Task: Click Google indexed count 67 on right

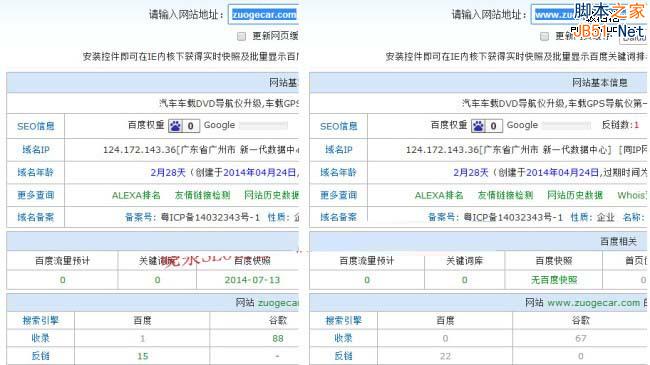Action: [x=581, y=338]
